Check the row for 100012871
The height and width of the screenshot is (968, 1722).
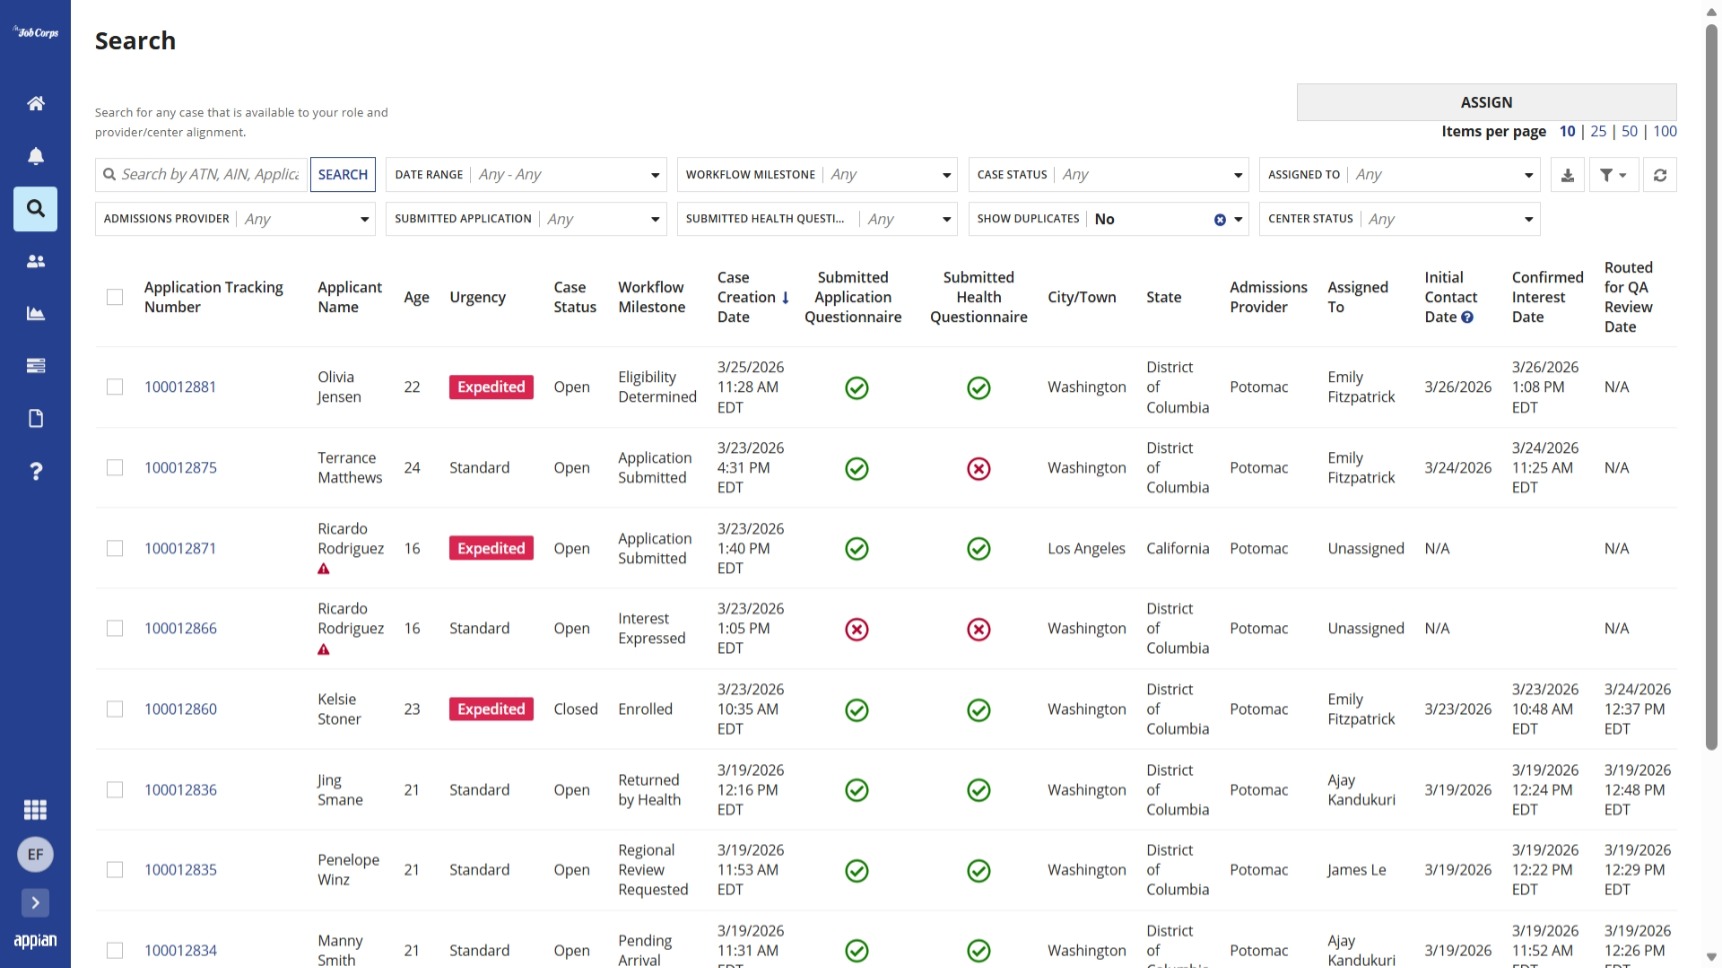coord(115,549)
